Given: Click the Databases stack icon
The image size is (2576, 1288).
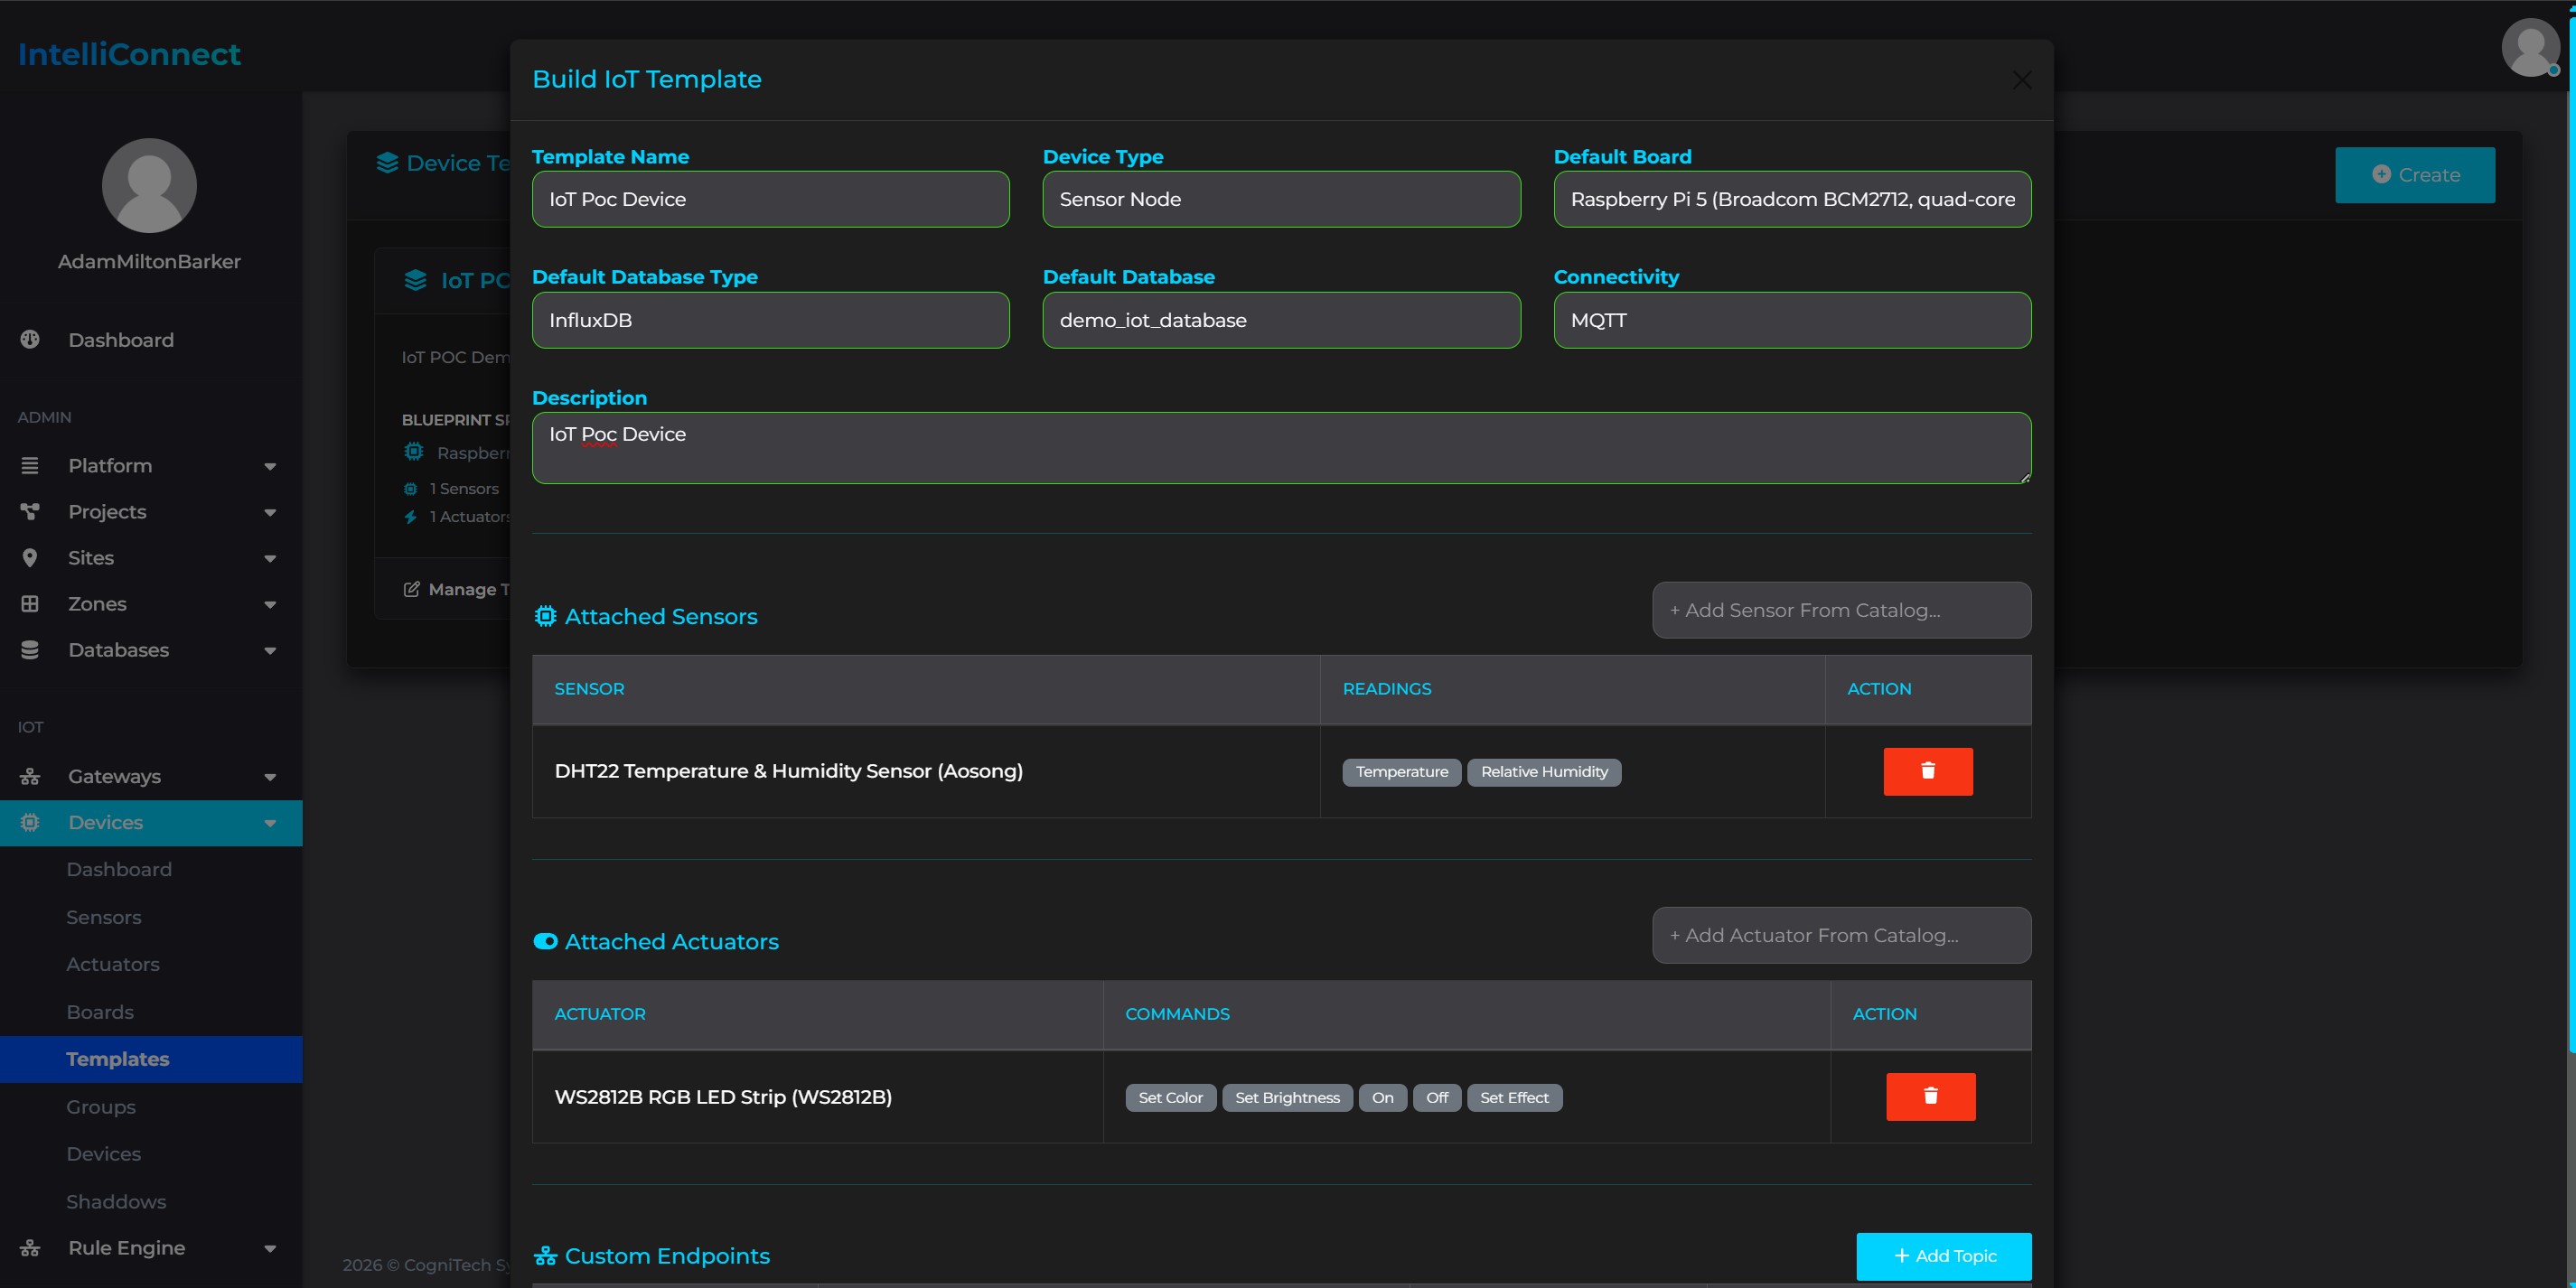Looking at the screenshot, I should pos(30,650).
